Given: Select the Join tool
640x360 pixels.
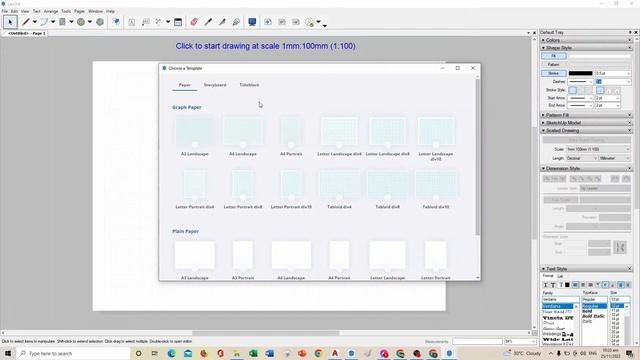Looking at the screenshot, I should 236,22.
